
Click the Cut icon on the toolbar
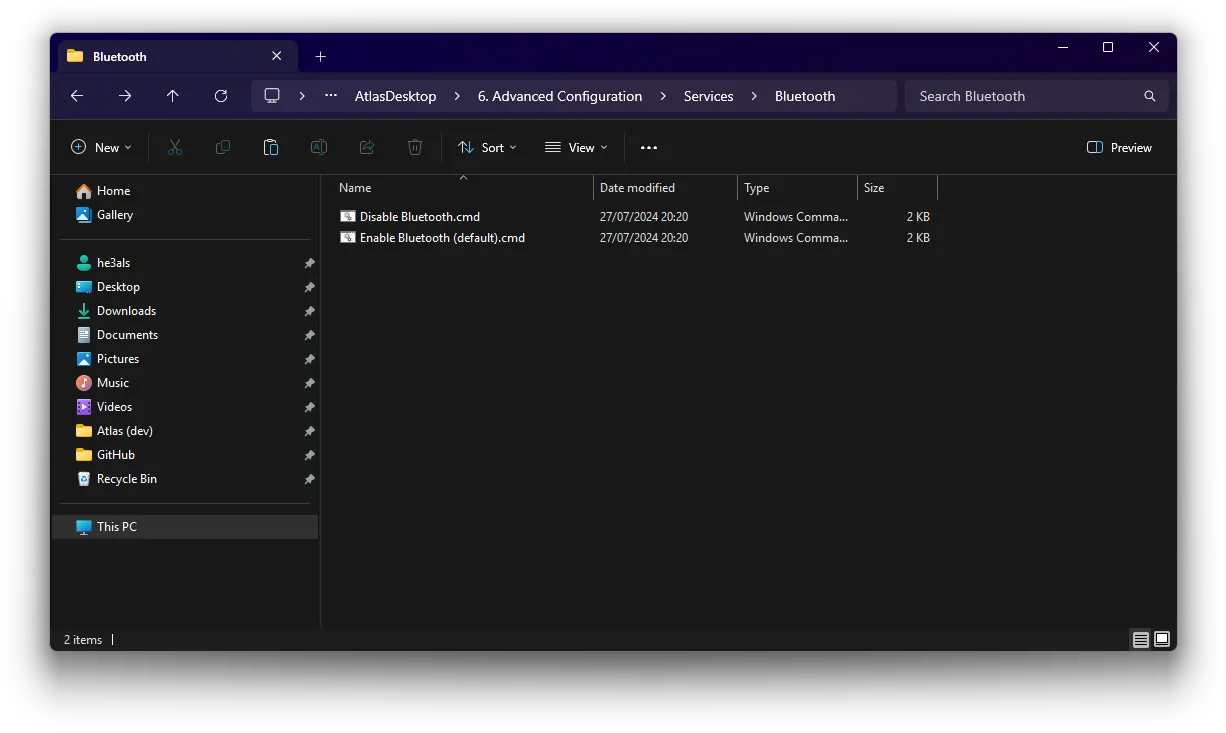(x=174, y=147)
